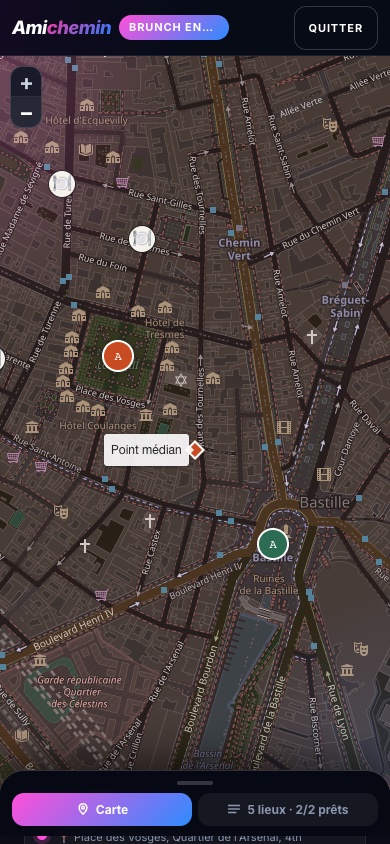Screen dimensions: 390x844
Task: Open restaurant marker below Rue Saint-Gilles
Action: [x=142, y=238]
